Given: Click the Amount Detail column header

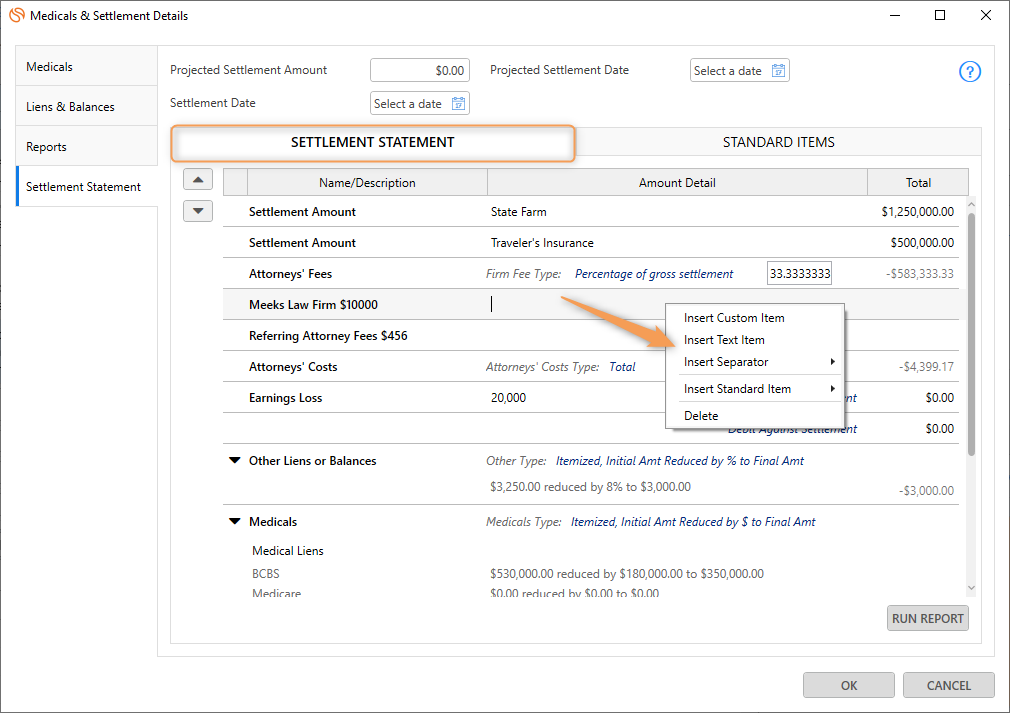Looking at the screenshot, I should [x=677, y=182].
